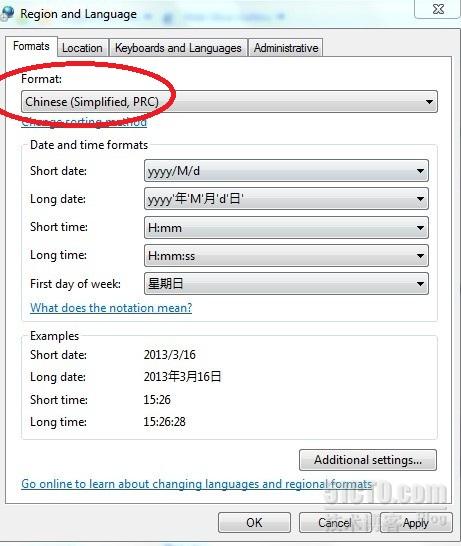Select the short time example 15:26
The width and height of the screenshot is (461, 546).
click(157, 399)
